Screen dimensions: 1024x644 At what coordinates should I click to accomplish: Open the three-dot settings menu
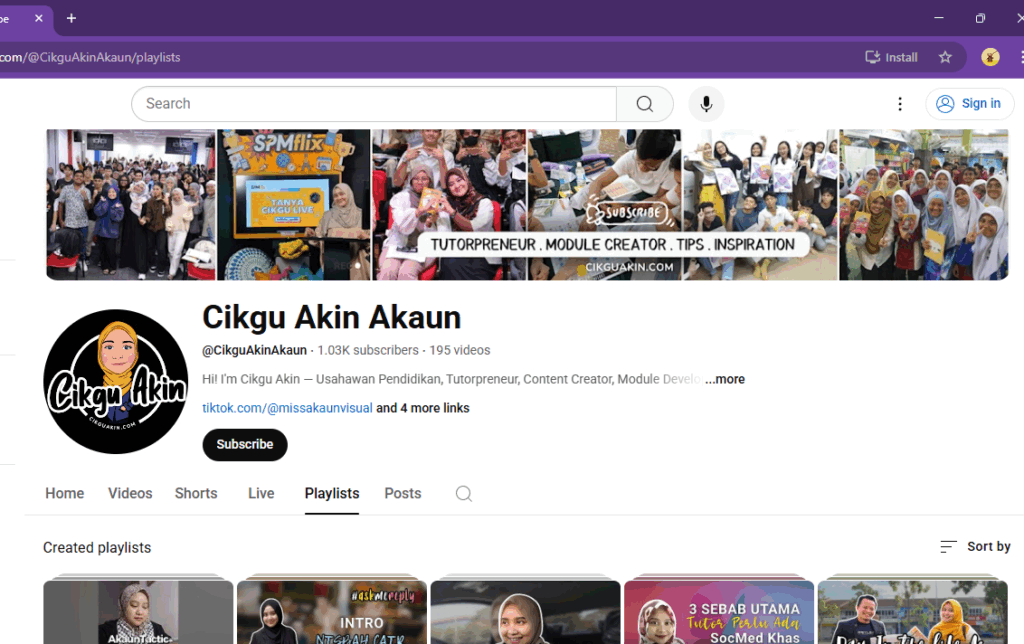pyautogui.click(x=900, y=104)
